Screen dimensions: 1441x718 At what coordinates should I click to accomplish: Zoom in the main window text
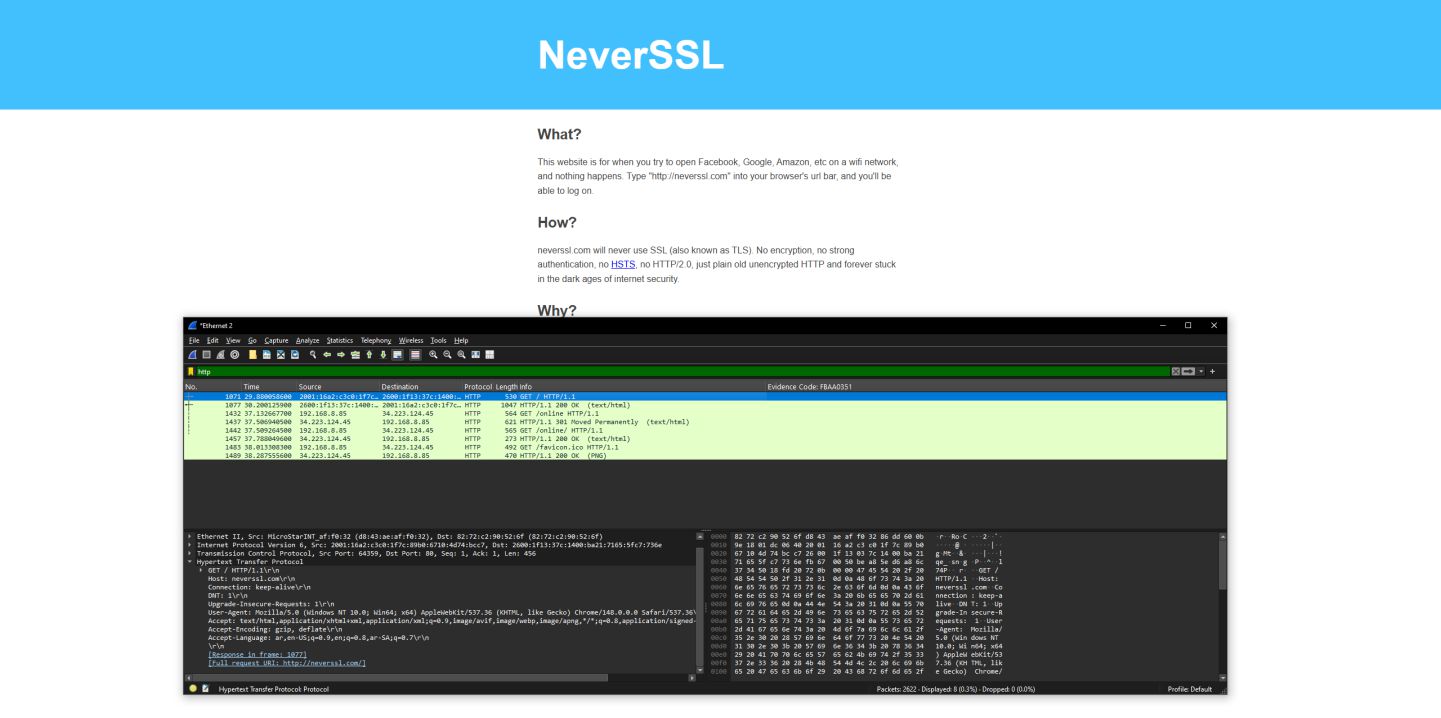tap(433, 355)
